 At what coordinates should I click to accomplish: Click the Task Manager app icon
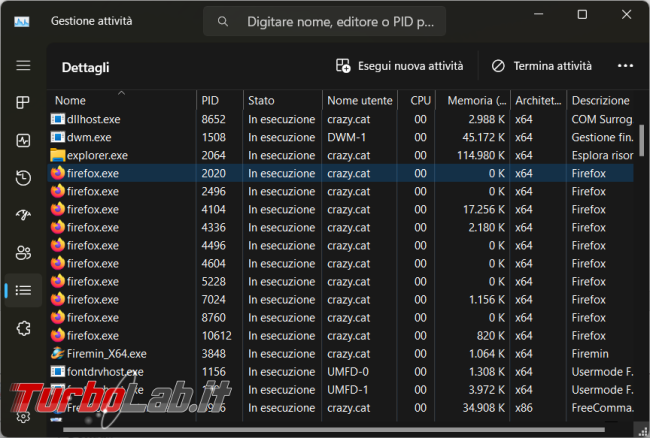click(22, 22)
